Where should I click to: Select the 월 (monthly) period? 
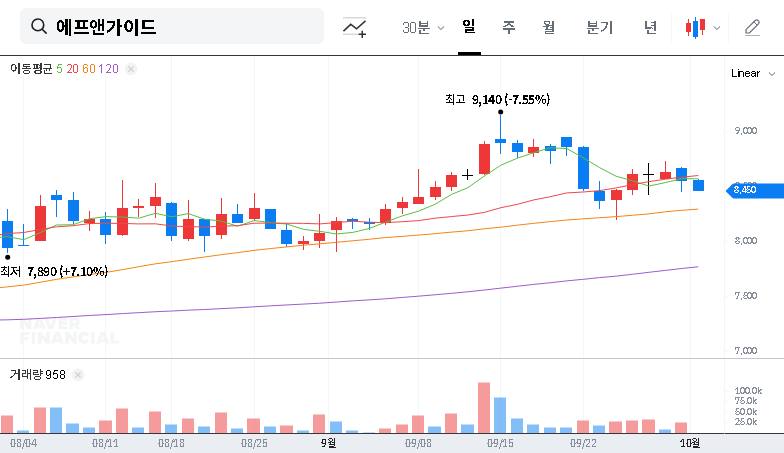click(x=548, y=28)
